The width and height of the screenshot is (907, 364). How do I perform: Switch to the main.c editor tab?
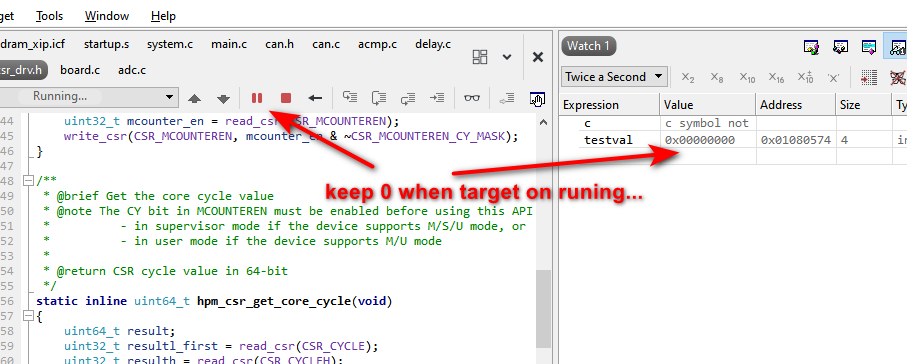point(228,44)
